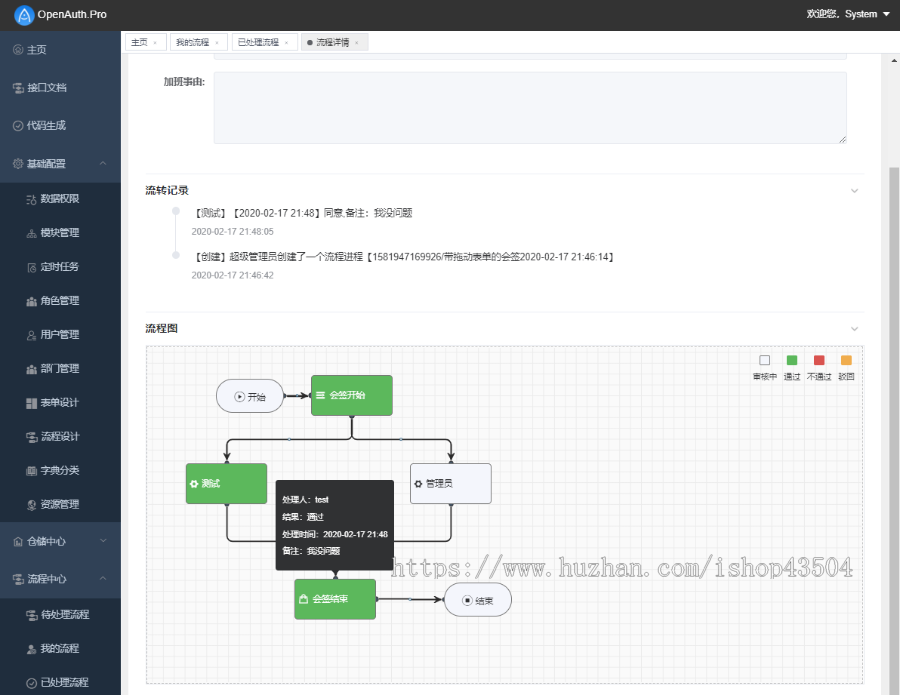900x695 pixels.
Task: Click the stop icon in 结束 node
Action: click(x=467, y=600)
